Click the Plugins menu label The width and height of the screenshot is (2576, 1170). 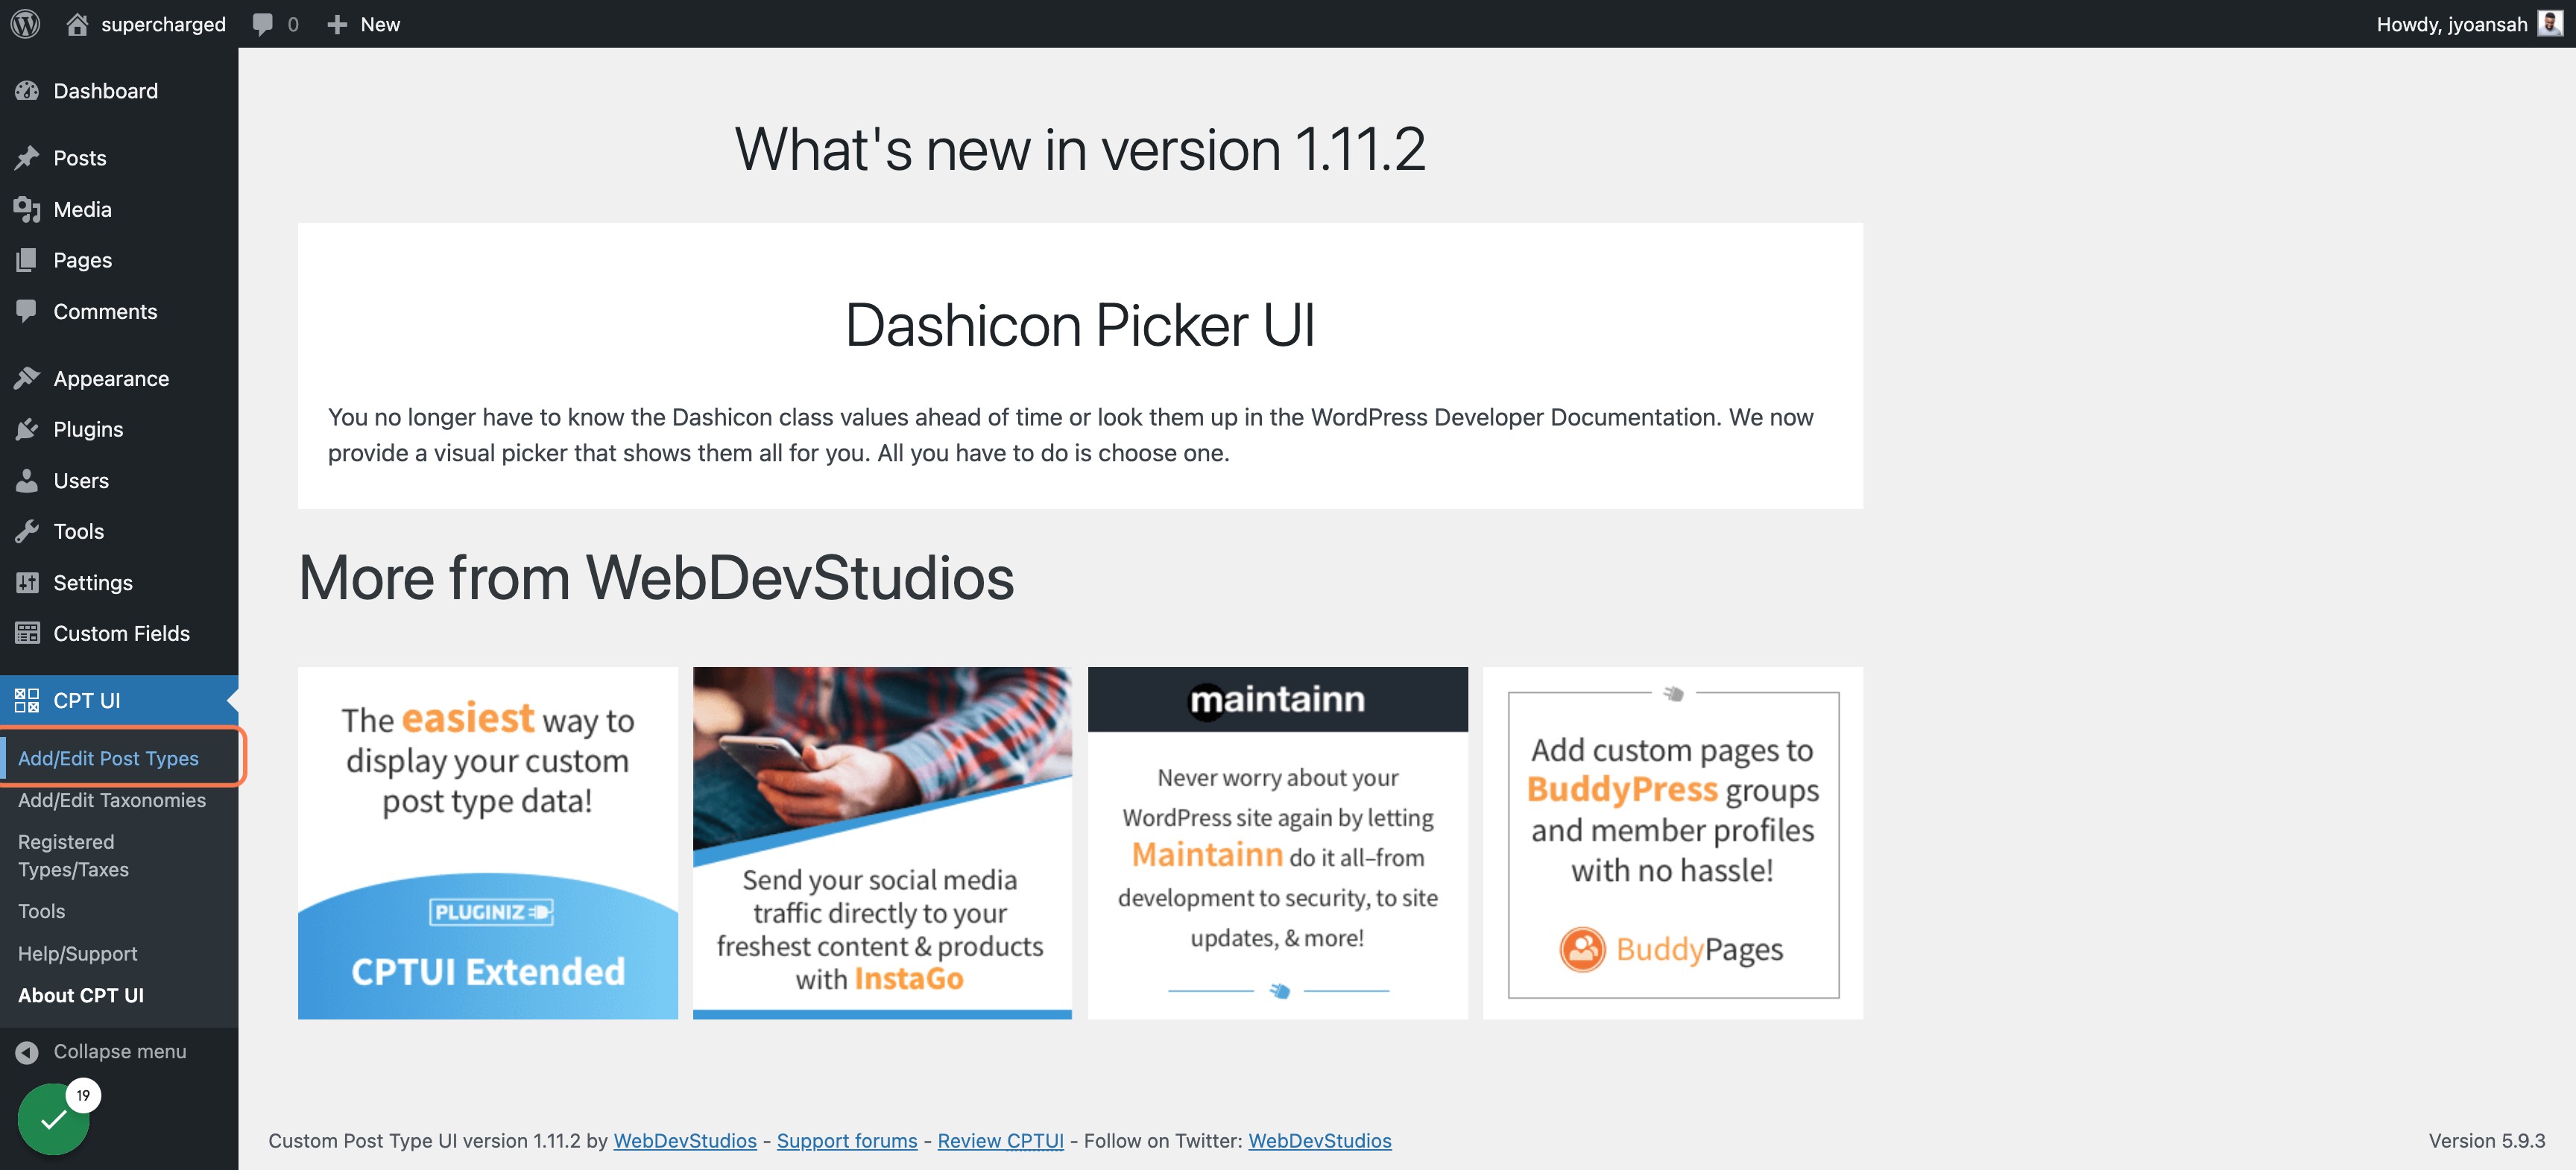coord(88,429)
